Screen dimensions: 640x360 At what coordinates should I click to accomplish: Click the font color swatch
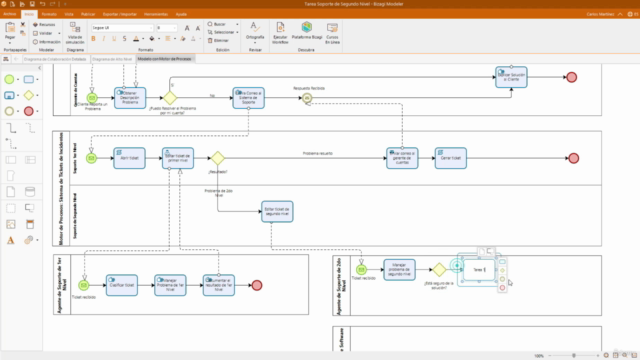[x=136, y=39]
